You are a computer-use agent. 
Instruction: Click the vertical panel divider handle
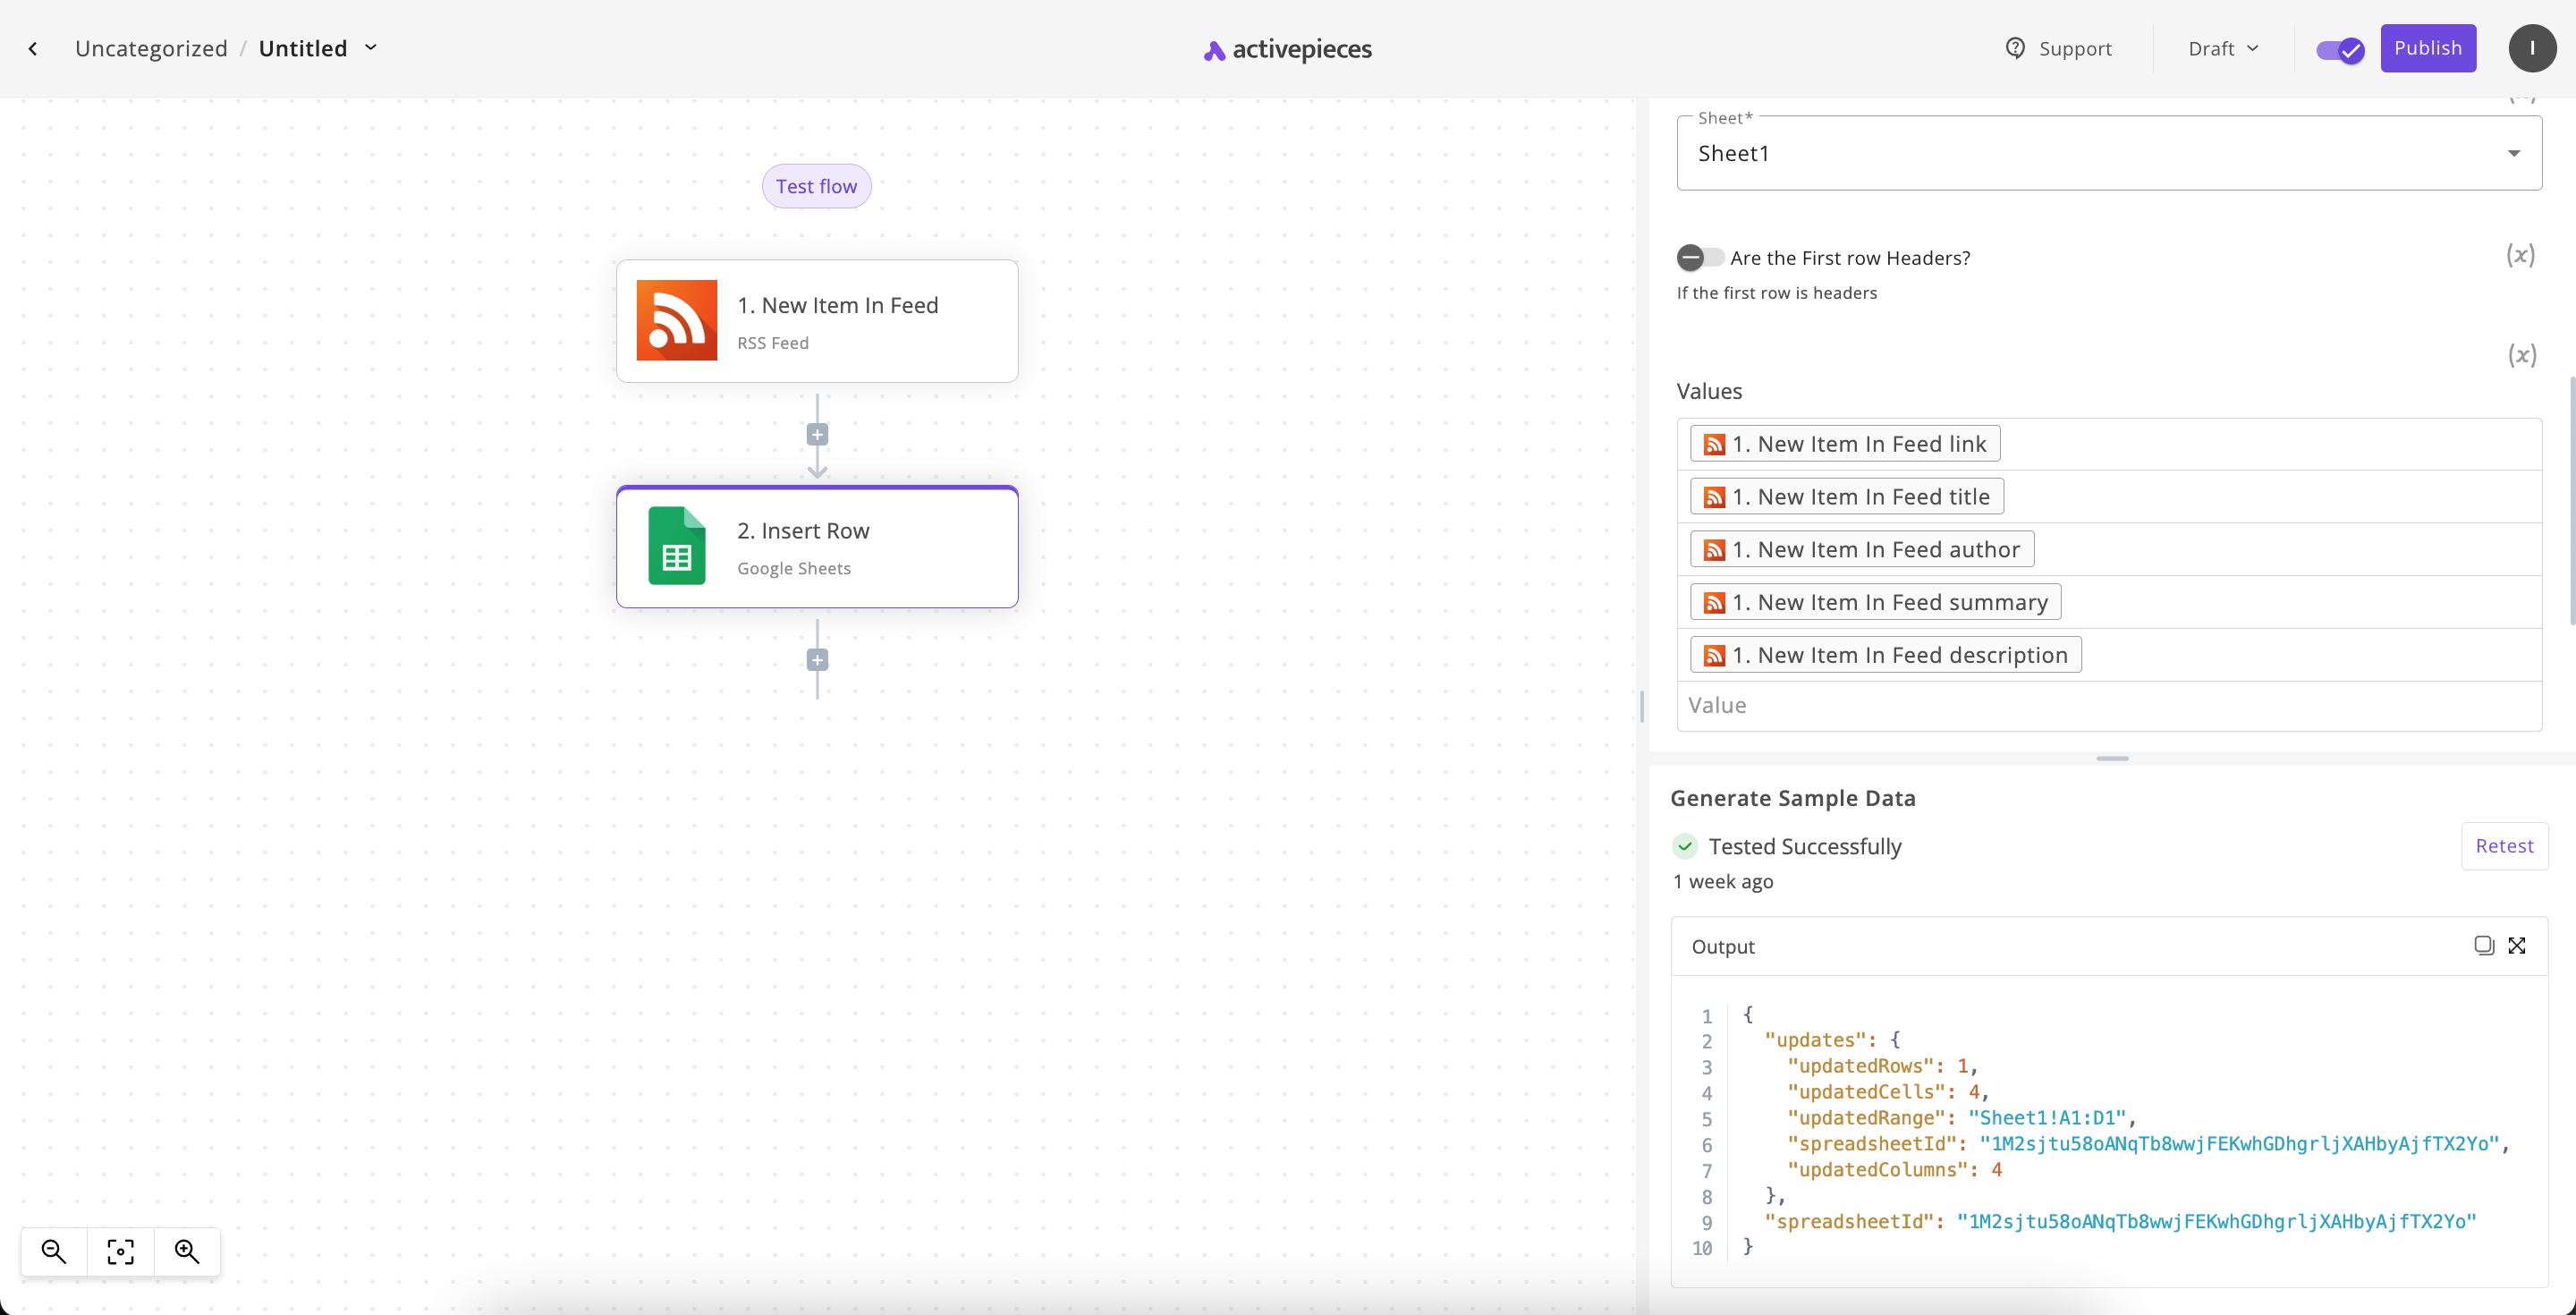tap(1642, 706)
